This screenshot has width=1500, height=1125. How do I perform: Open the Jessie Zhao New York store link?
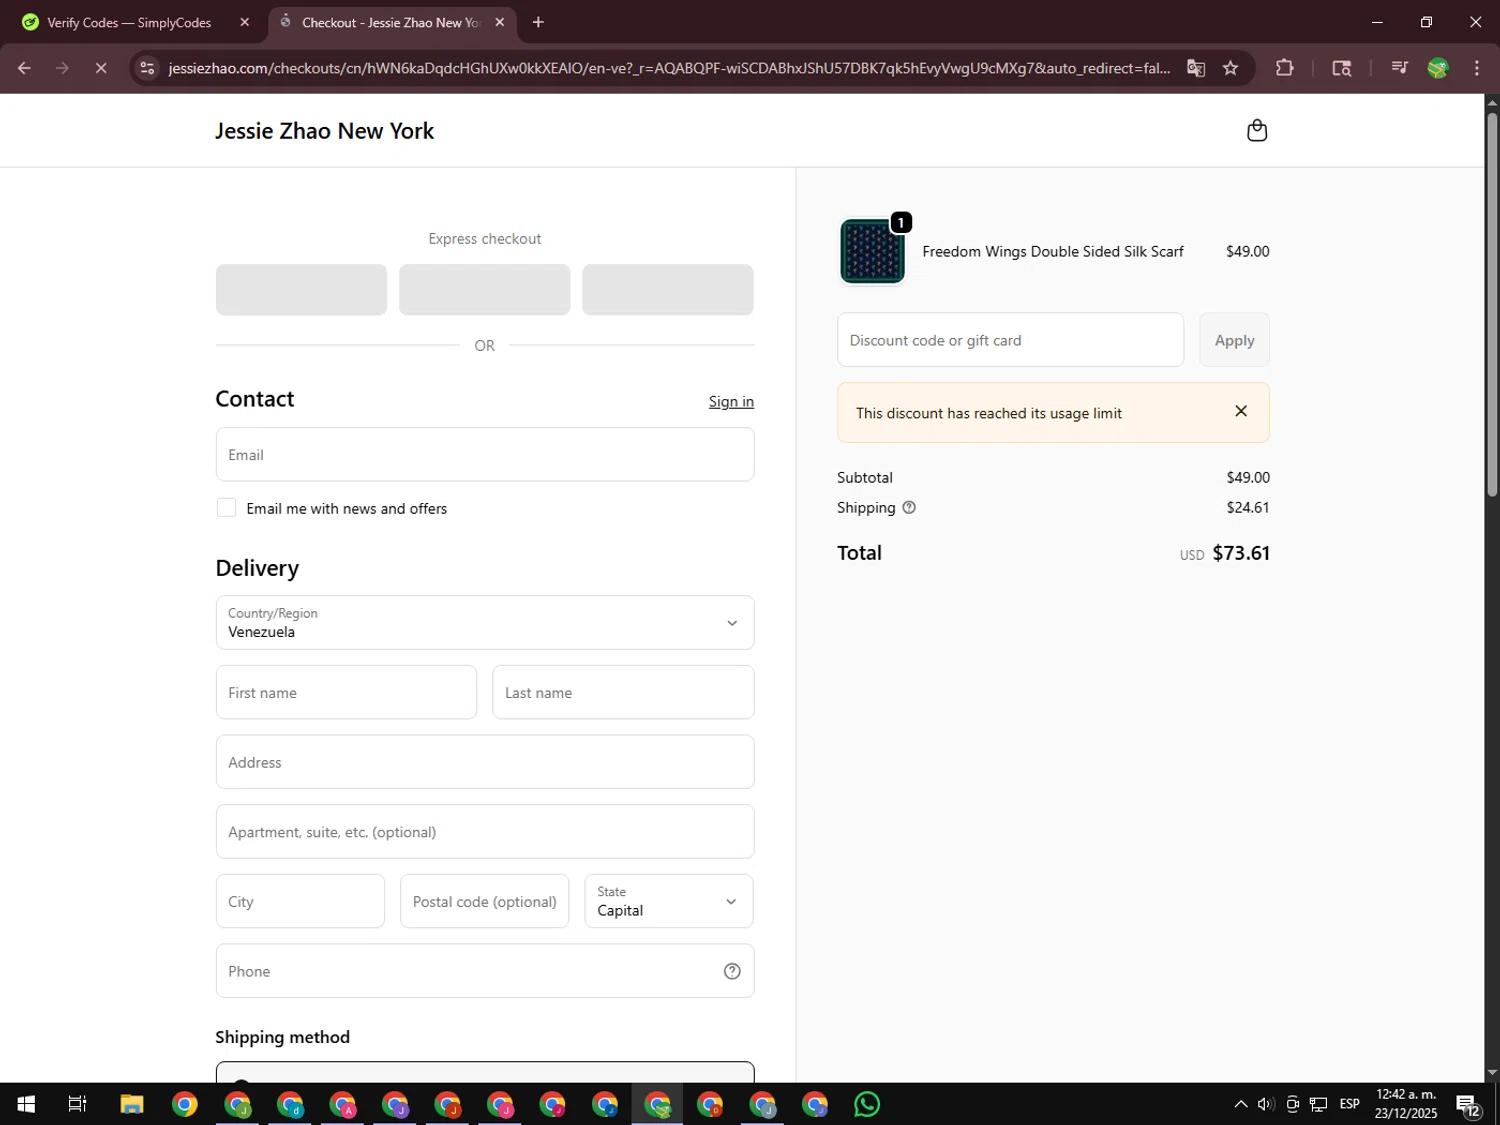pyautogui.click(x=325, y=131)
